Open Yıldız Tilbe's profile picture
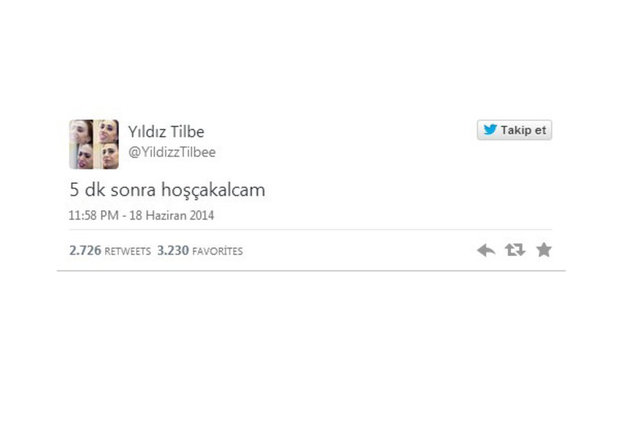Screen dimensions: 640x423 pos(94,144)
